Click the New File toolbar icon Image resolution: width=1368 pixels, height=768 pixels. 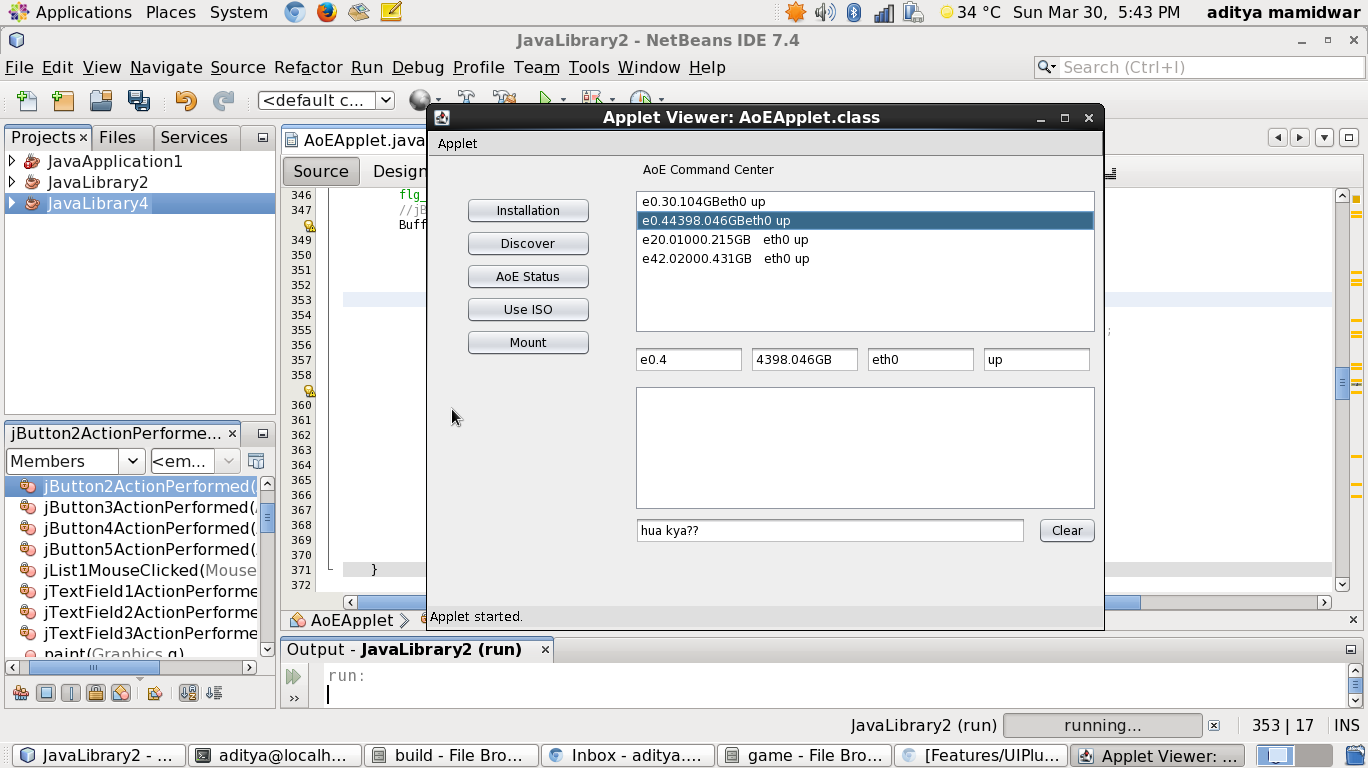click(27, 100)
